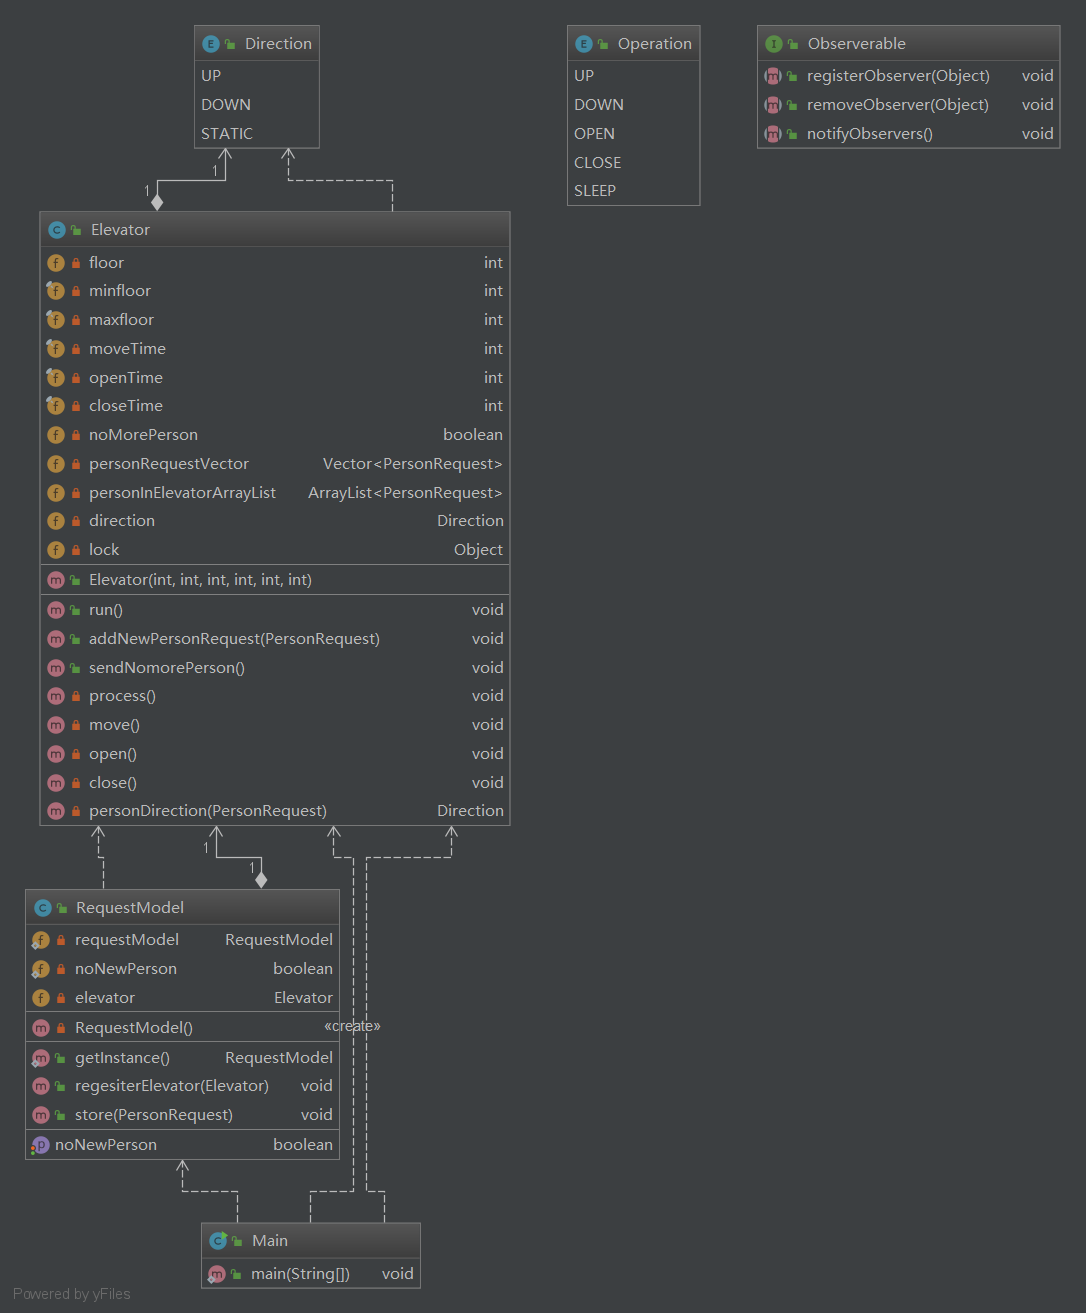Click the composition diamond above RequestModel
Image resolution: width=1086 pixels, height=1313 pixels.
click(x=261, y=880)
